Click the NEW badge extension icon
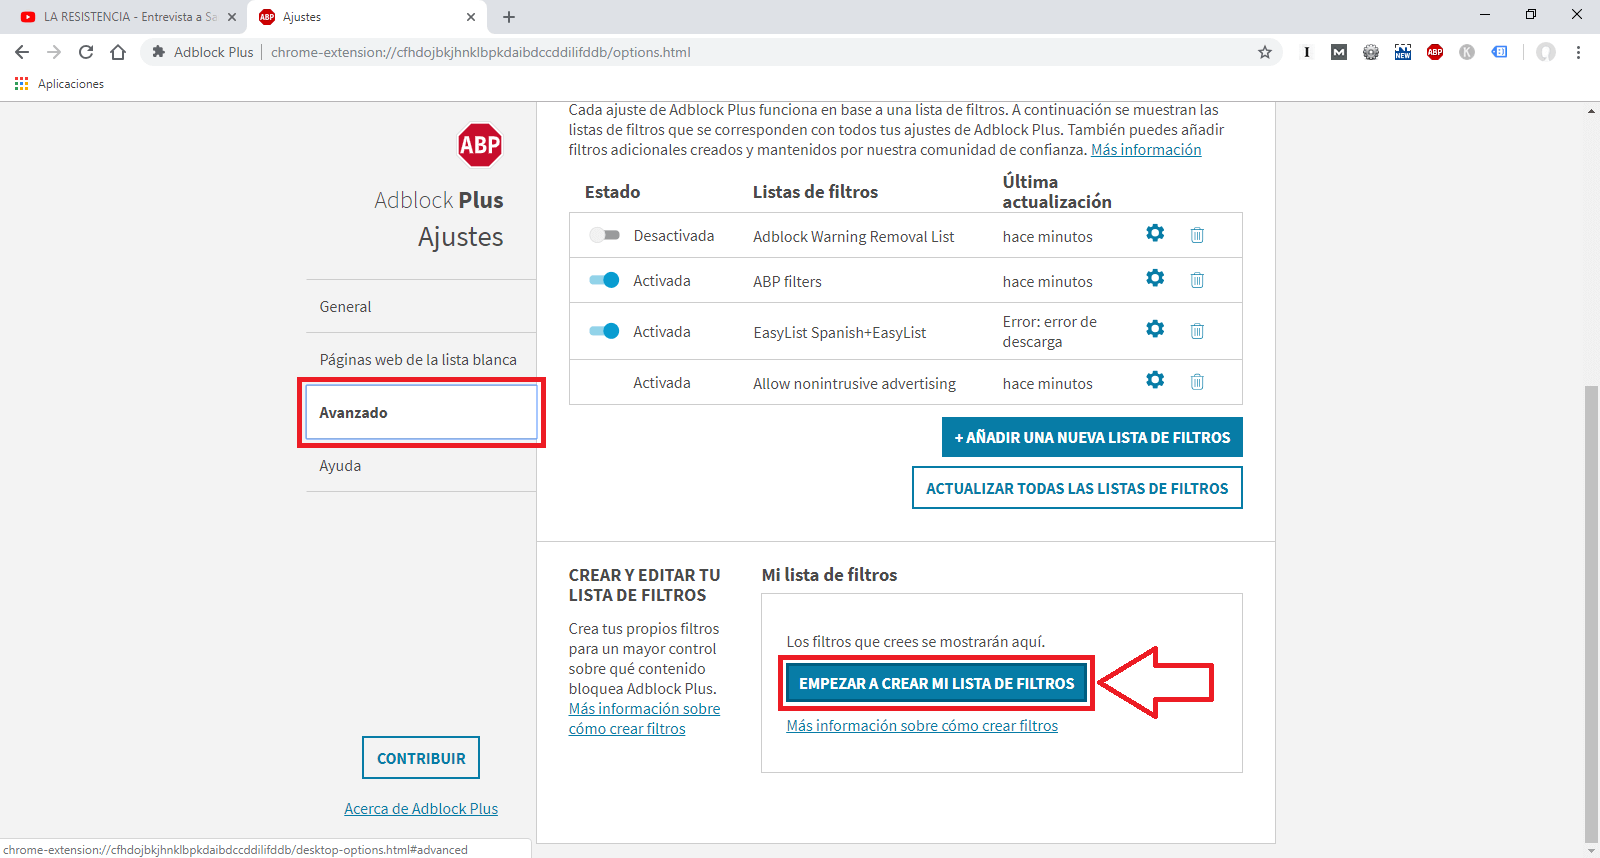1600x858 pixels. 1403,52
